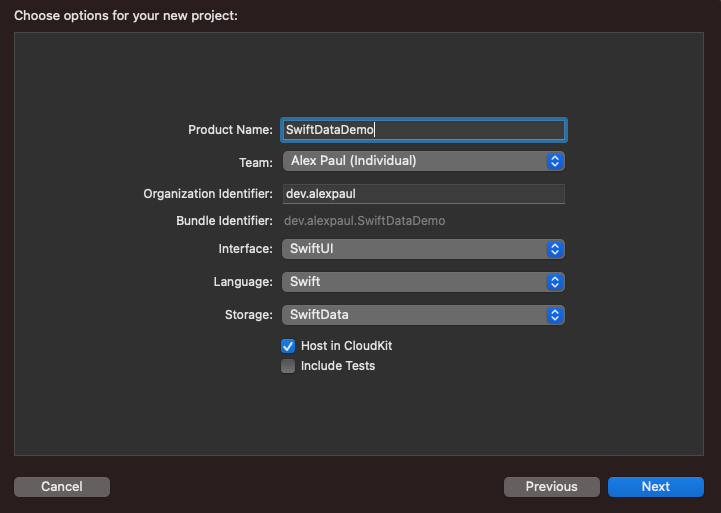Click the 'Product Name:' label
The image size is (721, 513).
[x=230, y=130]
